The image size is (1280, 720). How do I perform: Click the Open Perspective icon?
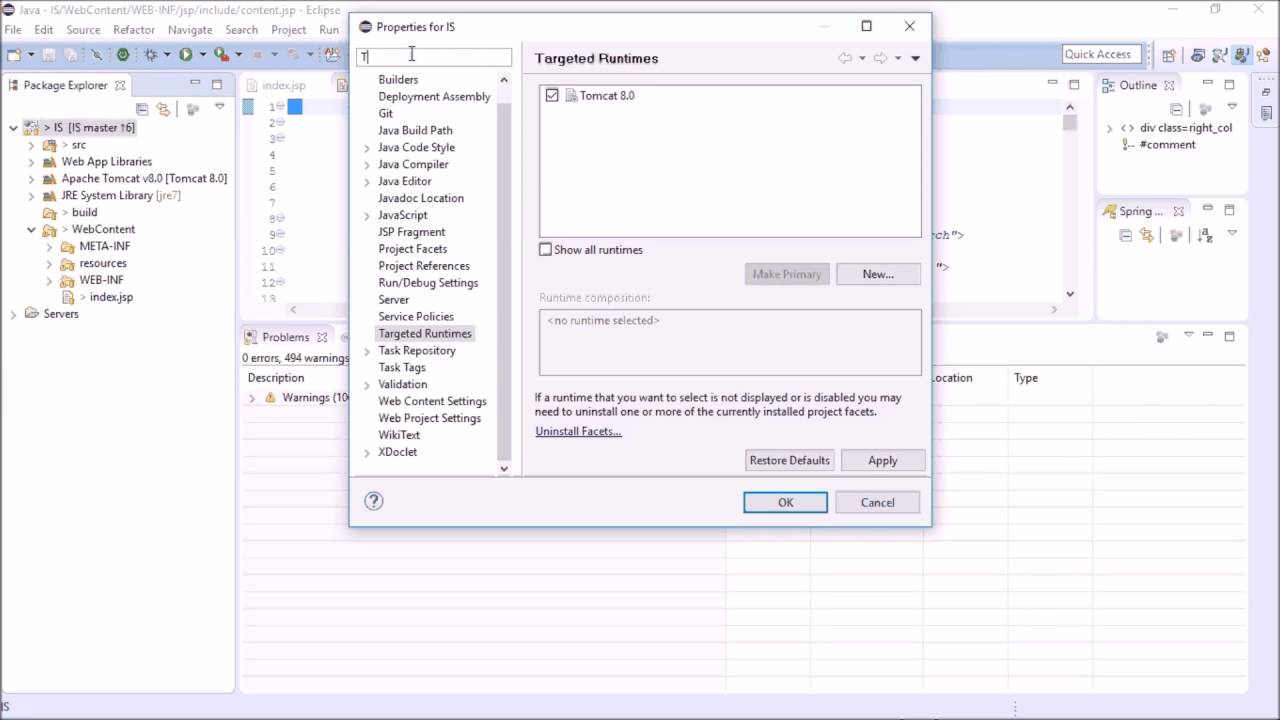click(1168, 55)
